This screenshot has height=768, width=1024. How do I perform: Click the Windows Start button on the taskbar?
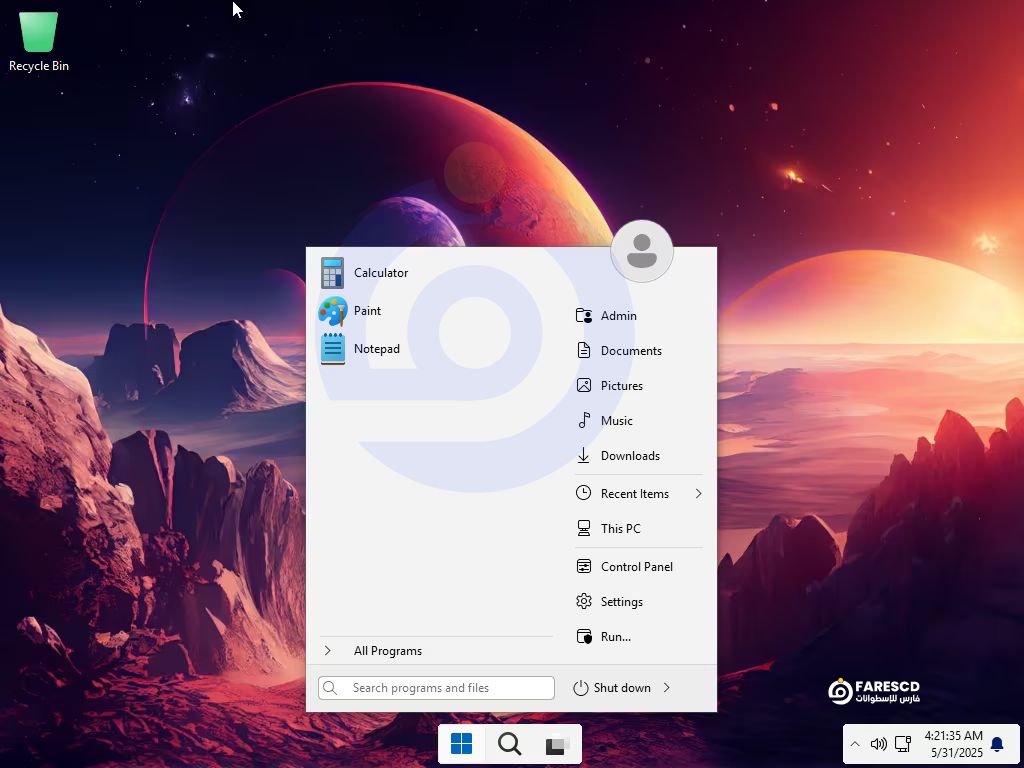(461, 744)
